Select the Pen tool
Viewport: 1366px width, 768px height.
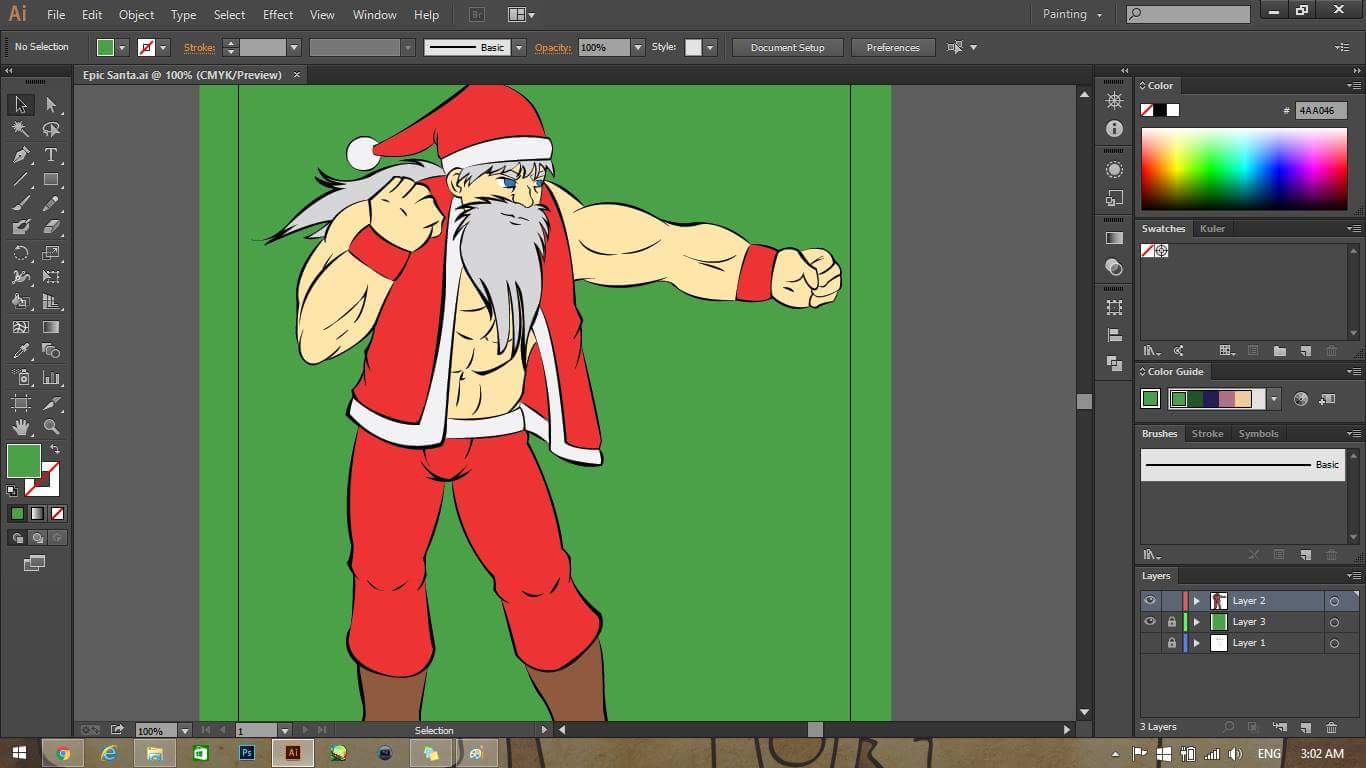click(20, 155)
